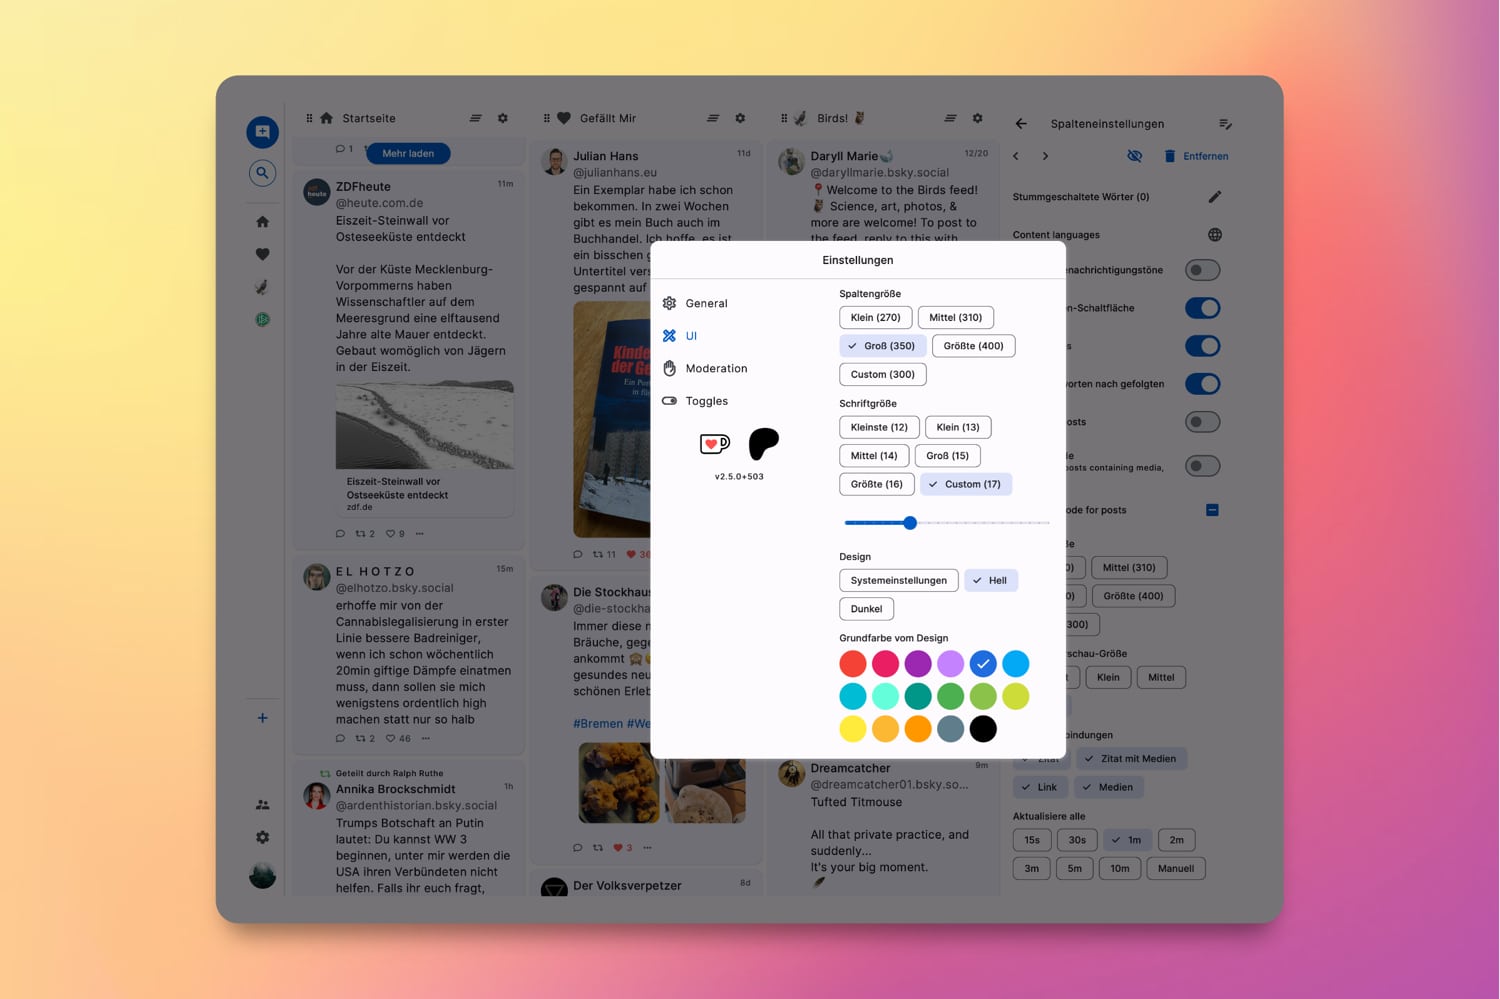Viewport: 1500px width, 999px height.
Task: Click the Ko-fi heart cup icon
Action: pyautogui.click(x=714, y=443)
